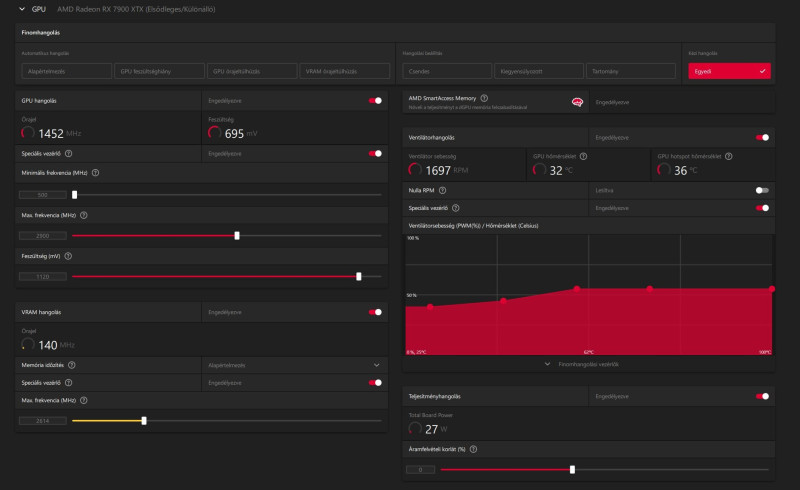The image size is (800, 490).
Task: Expand Finomhangolási vezérlők
Action: click(582, 364)
